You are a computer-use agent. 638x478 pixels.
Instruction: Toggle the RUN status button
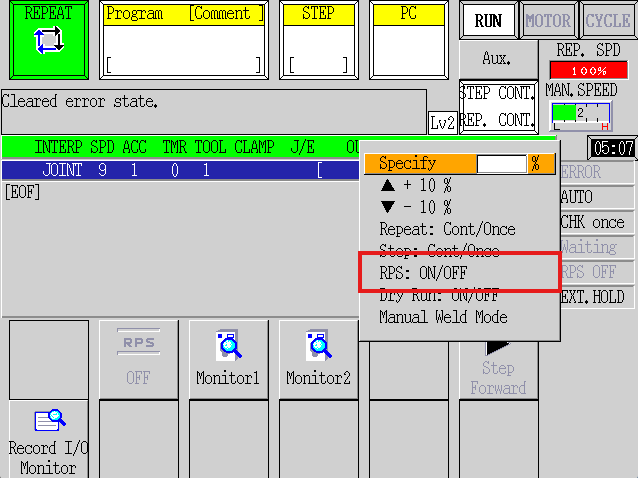488,20
